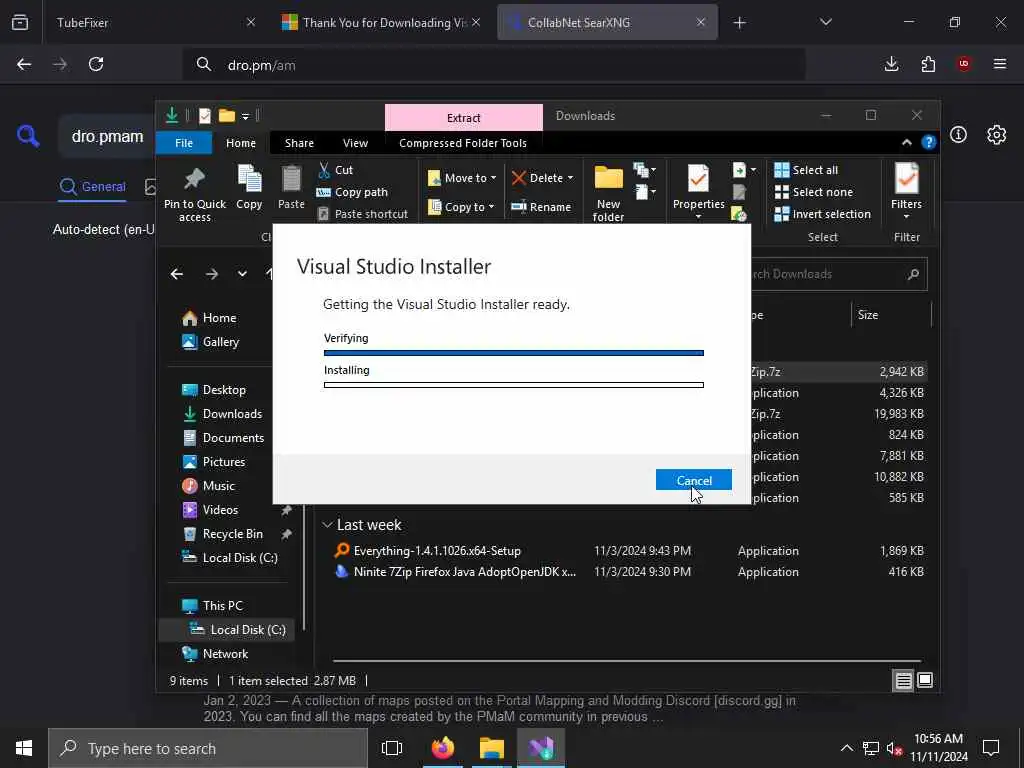Select Home in navigation pane
This screenshot has height=768, width=1024.
click(209, 317)
